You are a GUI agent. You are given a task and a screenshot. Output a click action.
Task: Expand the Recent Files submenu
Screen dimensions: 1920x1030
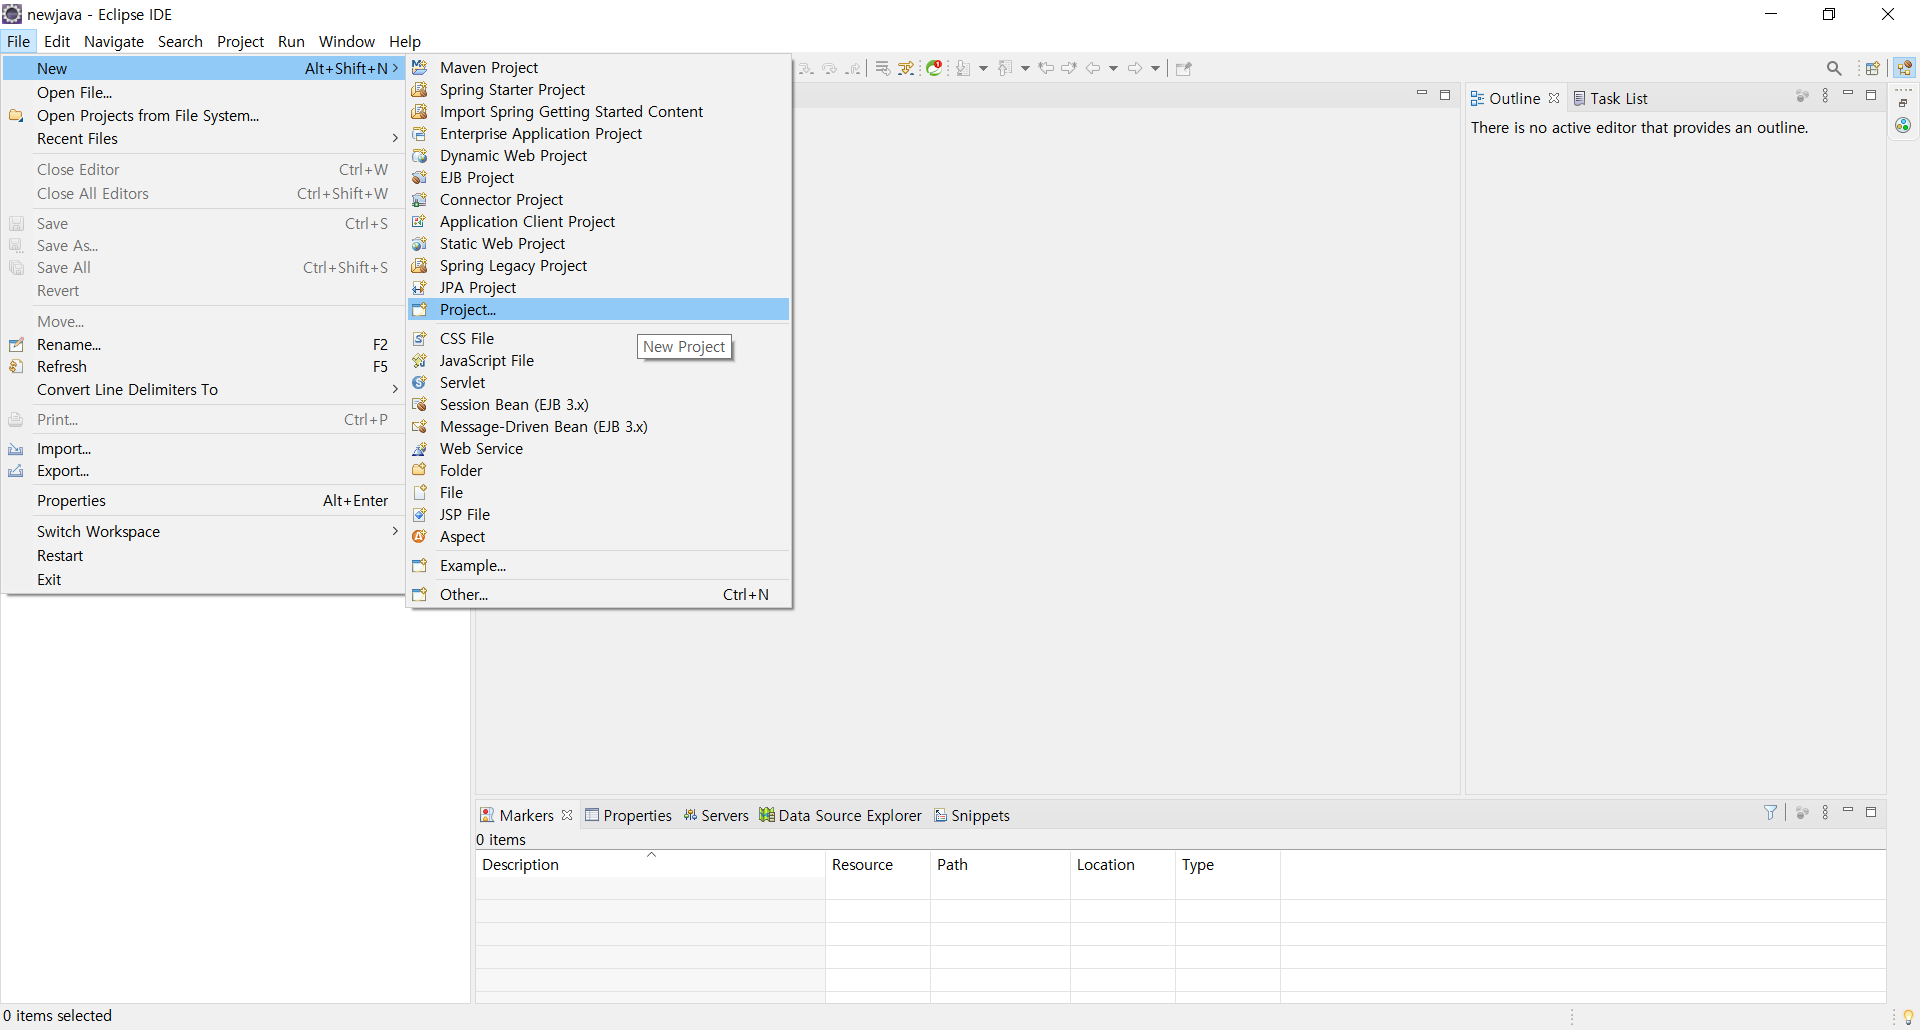pos(203,138)
